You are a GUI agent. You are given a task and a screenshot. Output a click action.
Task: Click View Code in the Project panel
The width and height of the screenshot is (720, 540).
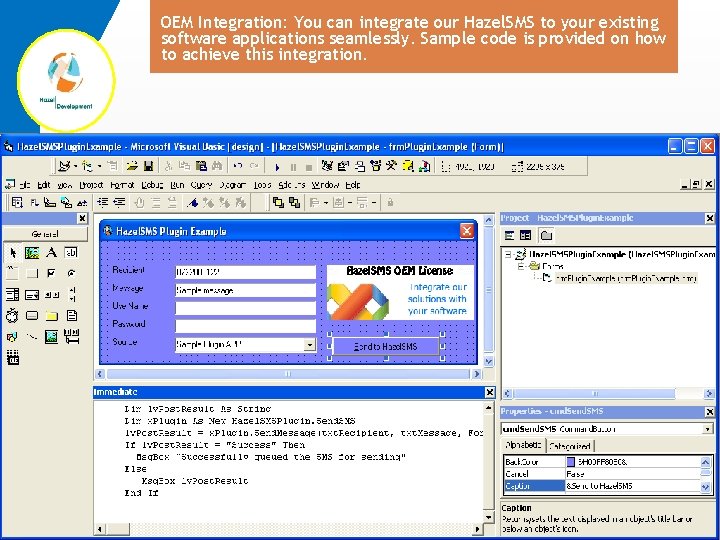pyautogui.click(x=510, y=236)
